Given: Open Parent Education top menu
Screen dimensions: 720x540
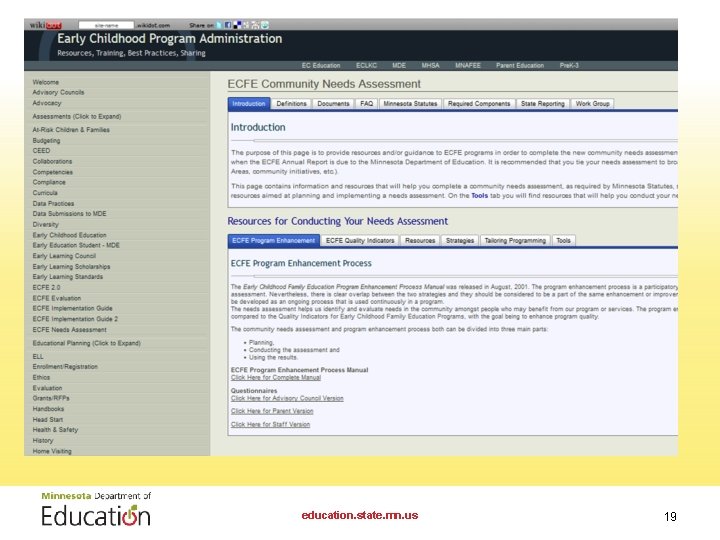Looking at the screenshot, I should 520,66.
